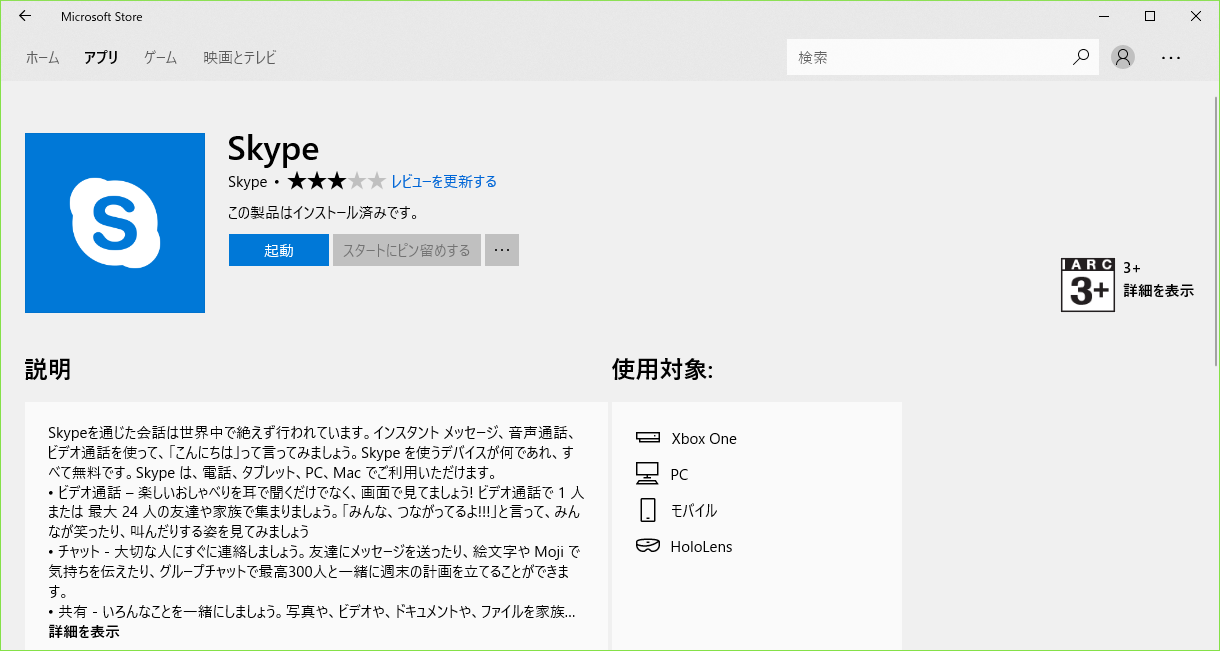This screenshot has width=1220, height=651.
Task: Click the 3+ age rating text
Action: coord(1132,267)
